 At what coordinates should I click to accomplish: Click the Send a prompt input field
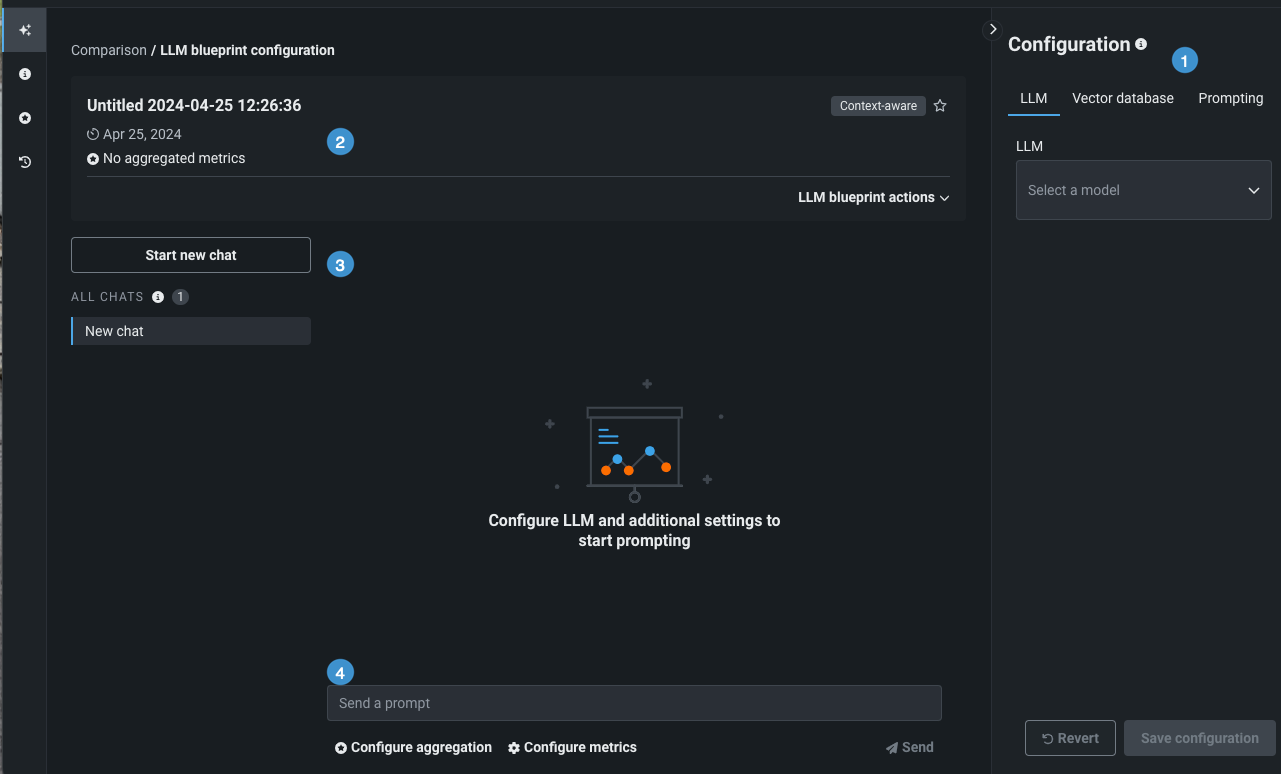pos(634,703)
